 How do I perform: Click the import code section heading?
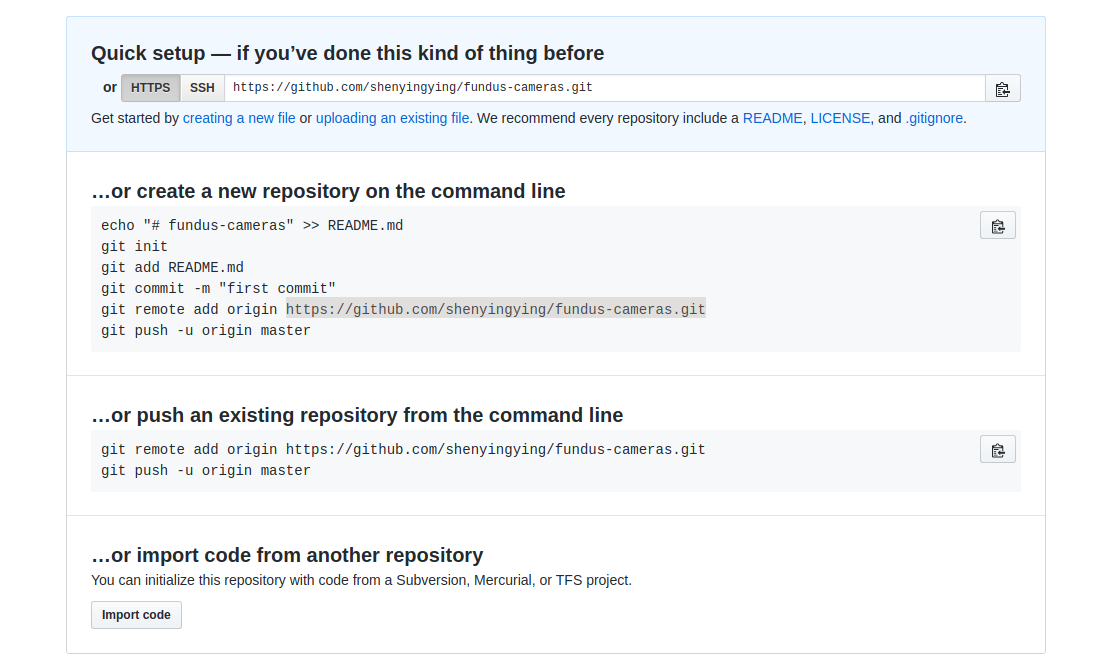pos(287,554)
